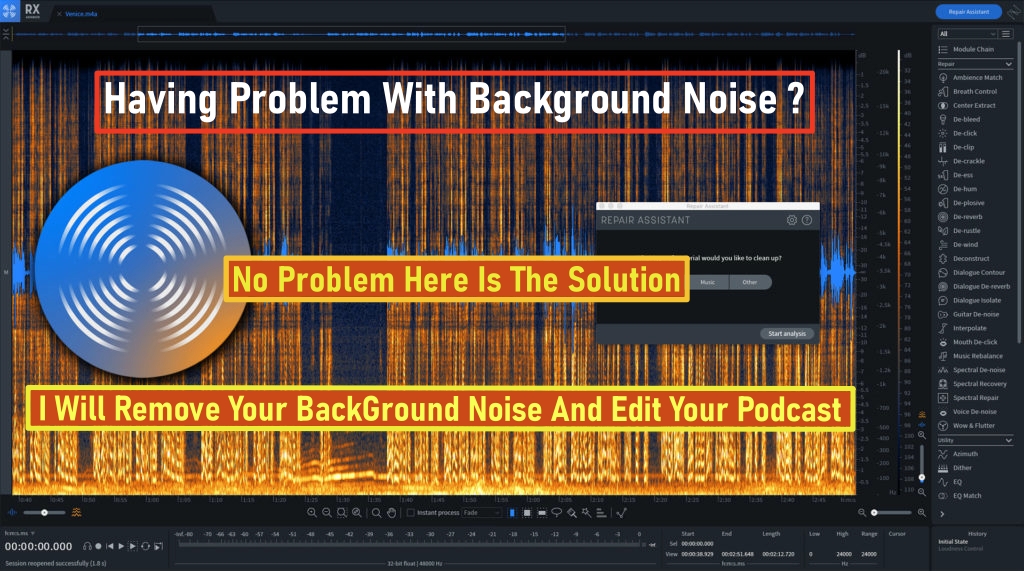Toggle headphone input monitoring
The image size is (1024, 571).
(87, 546)
